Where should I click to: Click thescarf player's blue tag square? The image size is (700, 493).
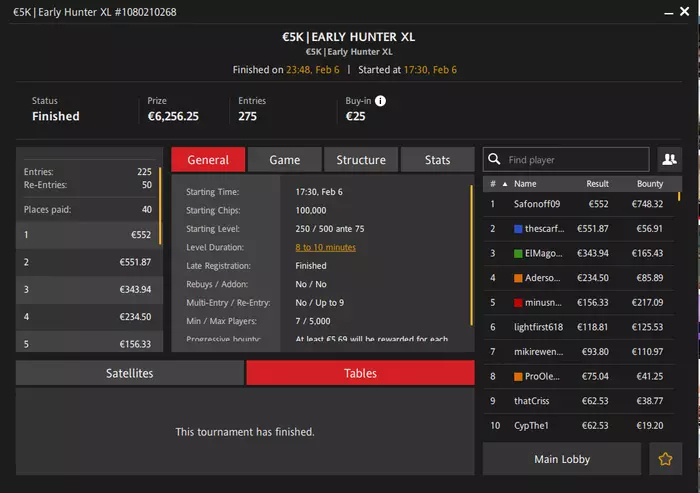[518, 229]
